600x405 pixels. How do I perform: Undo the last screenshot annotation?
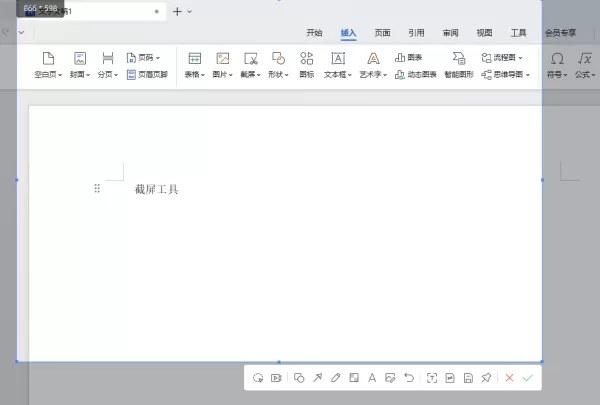tap(409, 378)
